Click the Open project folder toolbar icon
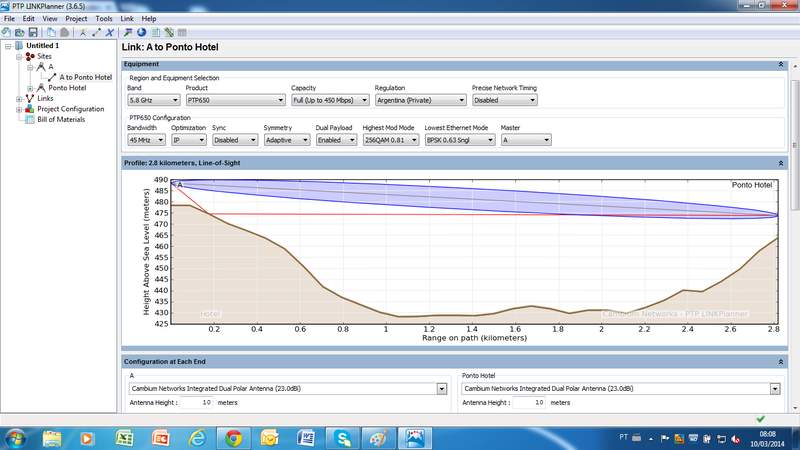 20,32
